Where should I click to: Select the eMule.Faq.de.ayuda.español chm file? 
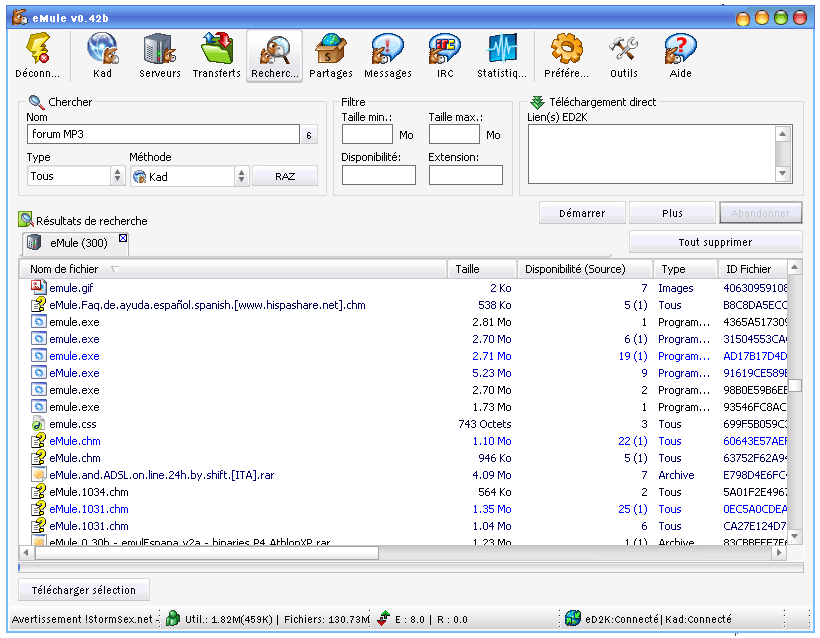tap(403, 305)
